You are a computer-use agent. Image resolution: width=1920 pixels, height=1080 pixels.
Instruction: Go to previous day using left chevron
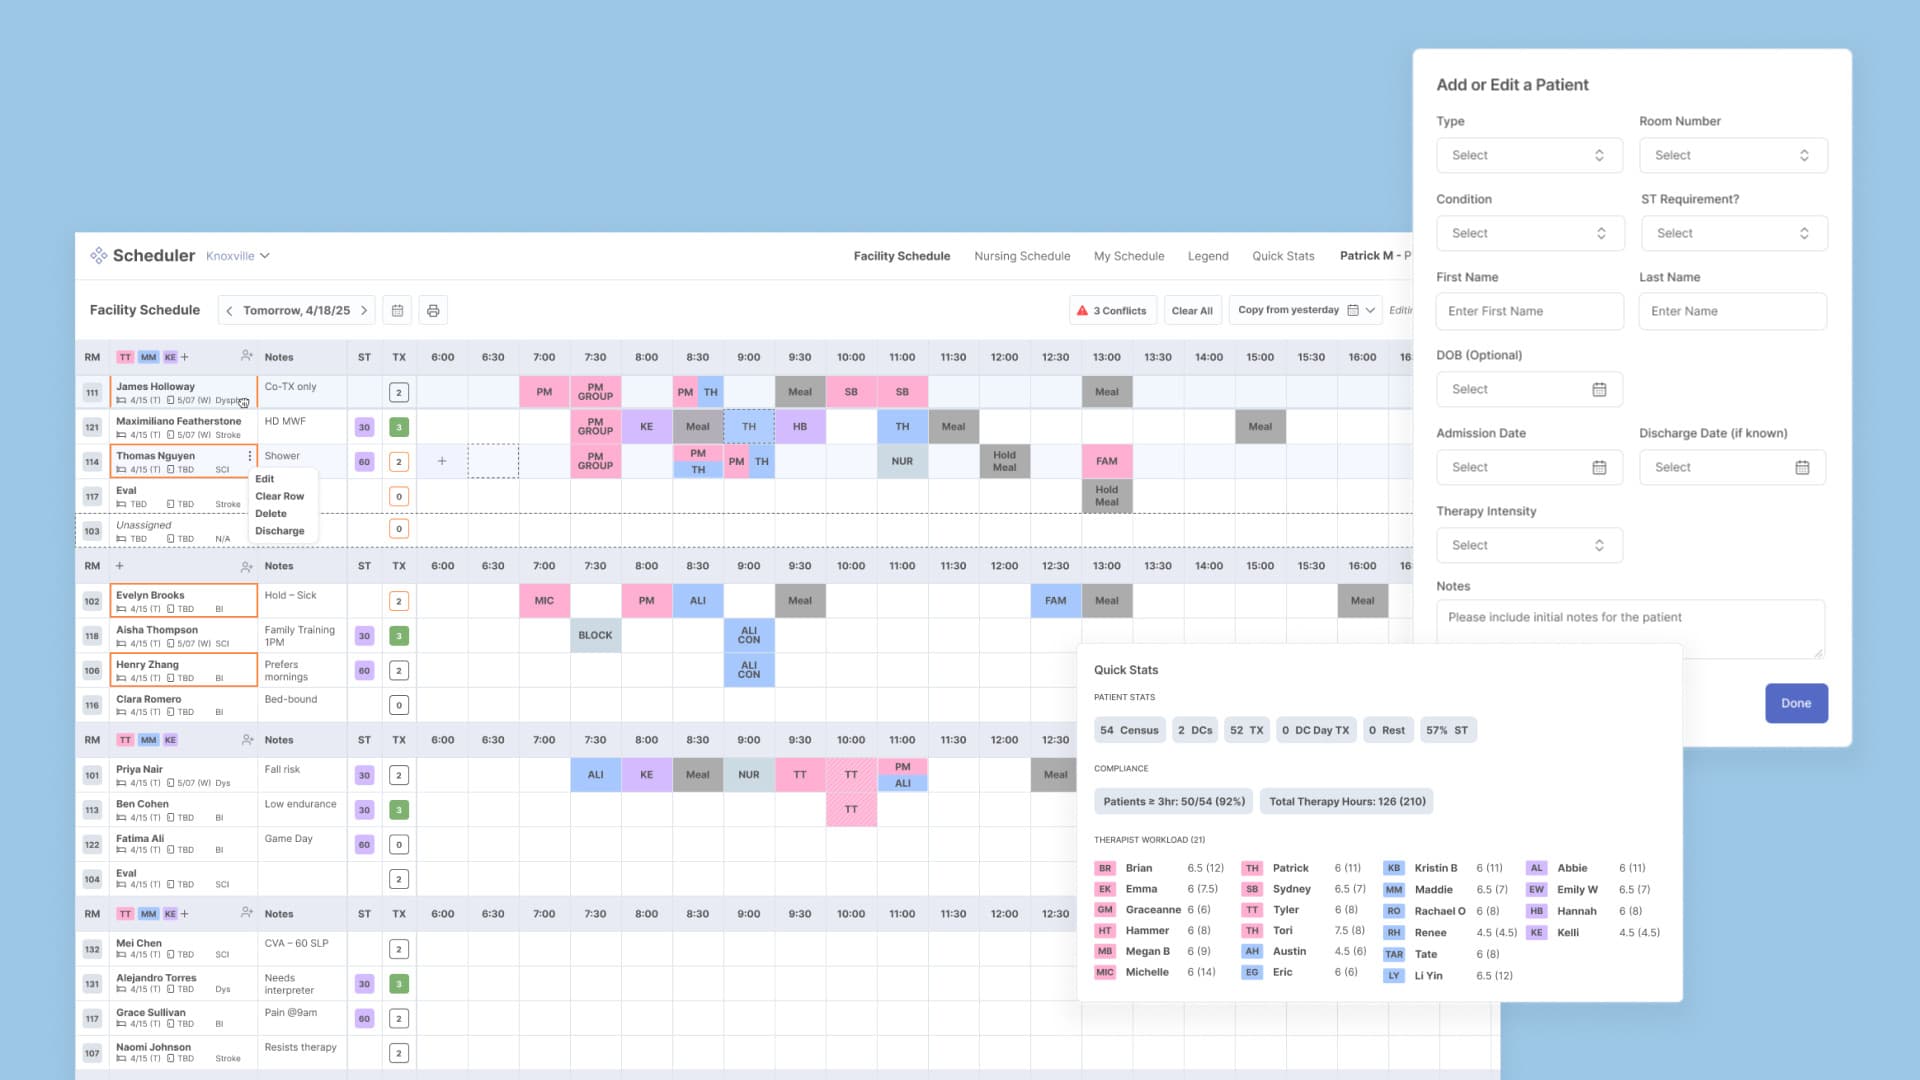(229, 311)
